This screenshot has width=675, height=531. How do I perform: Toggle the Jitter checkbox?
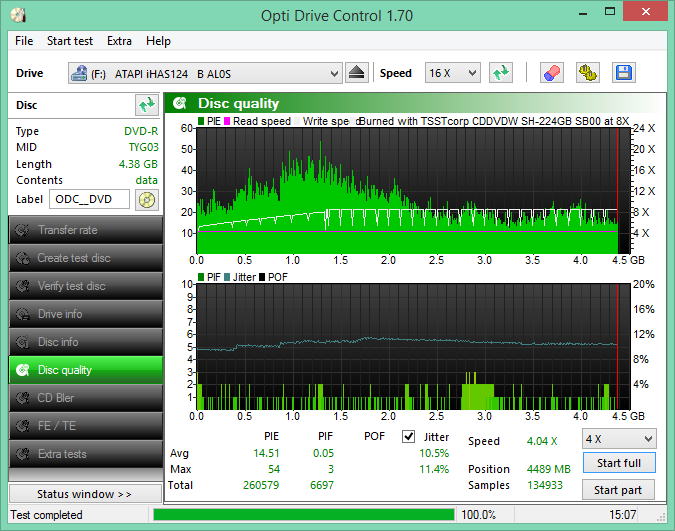408,437
